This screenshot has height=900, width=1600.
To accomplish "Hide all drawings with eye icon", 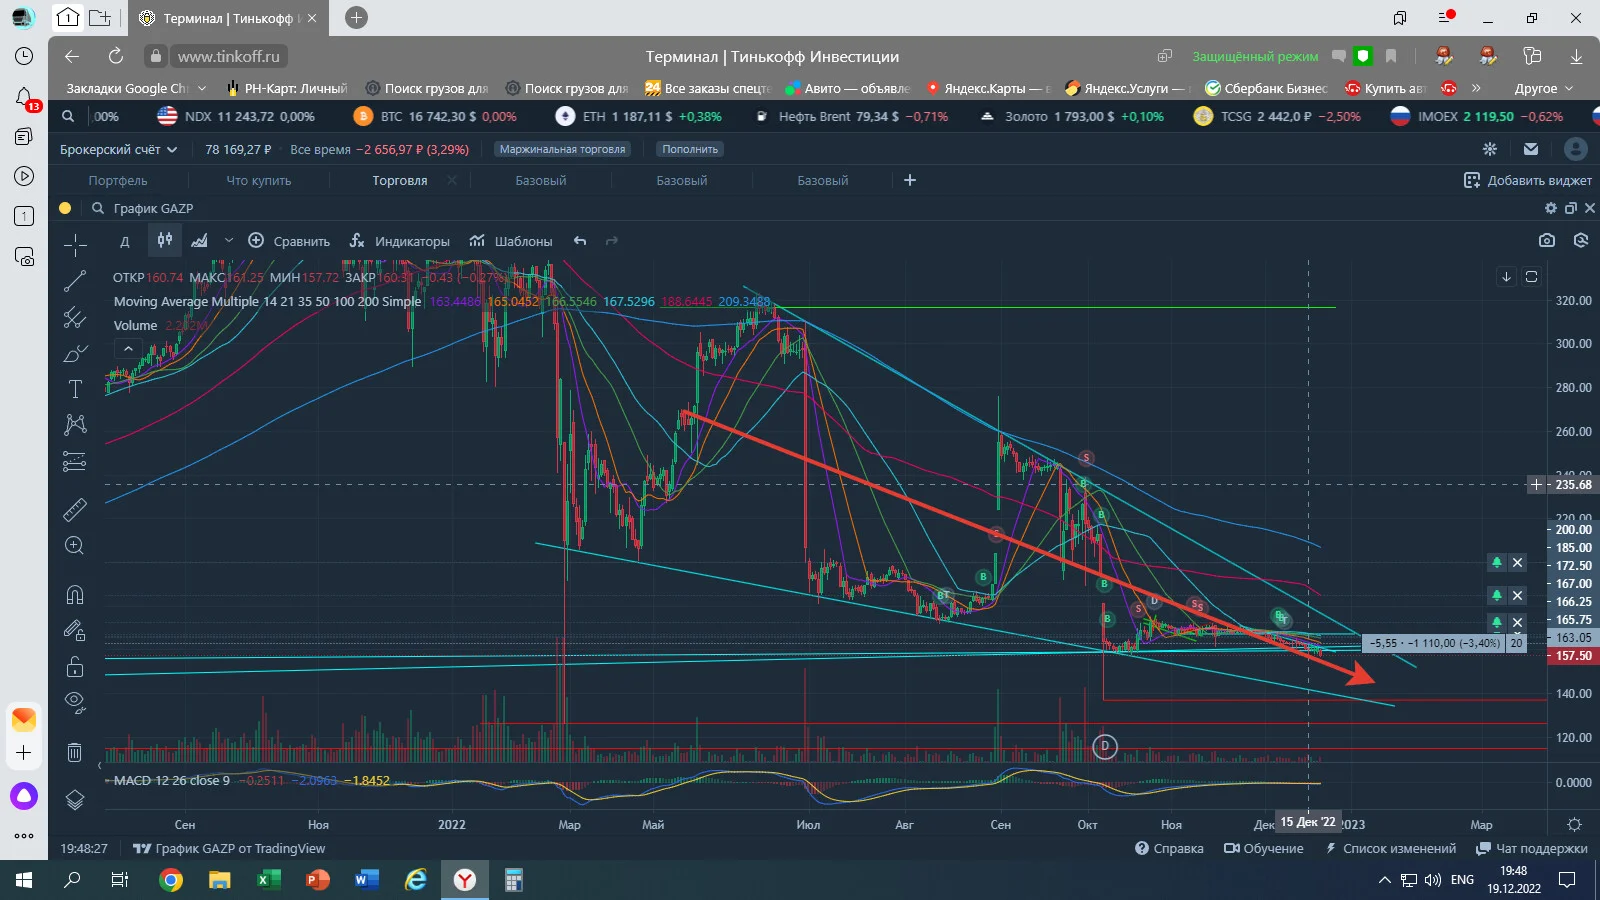I will point(75,702).
